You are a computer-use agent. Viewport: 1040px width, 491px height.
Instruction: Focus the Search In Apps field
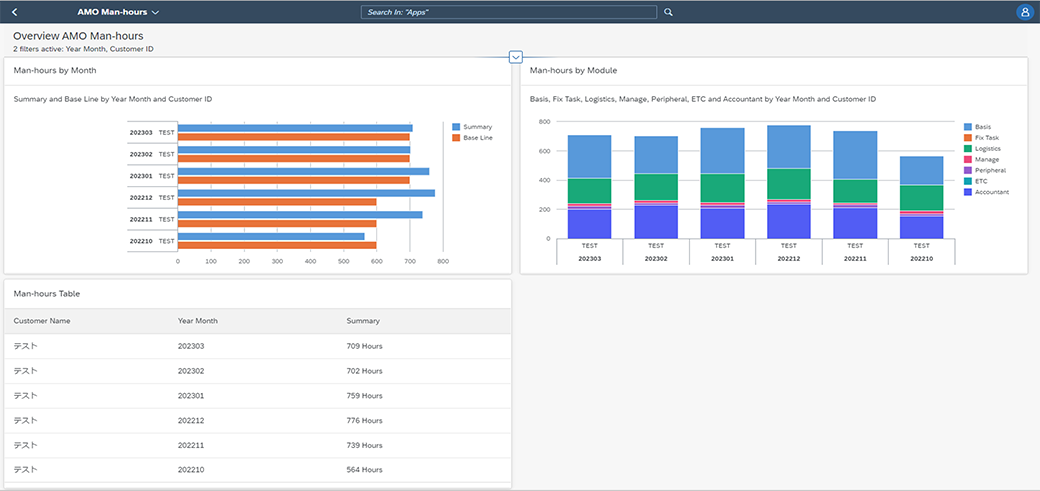click(x=509, y=12)
